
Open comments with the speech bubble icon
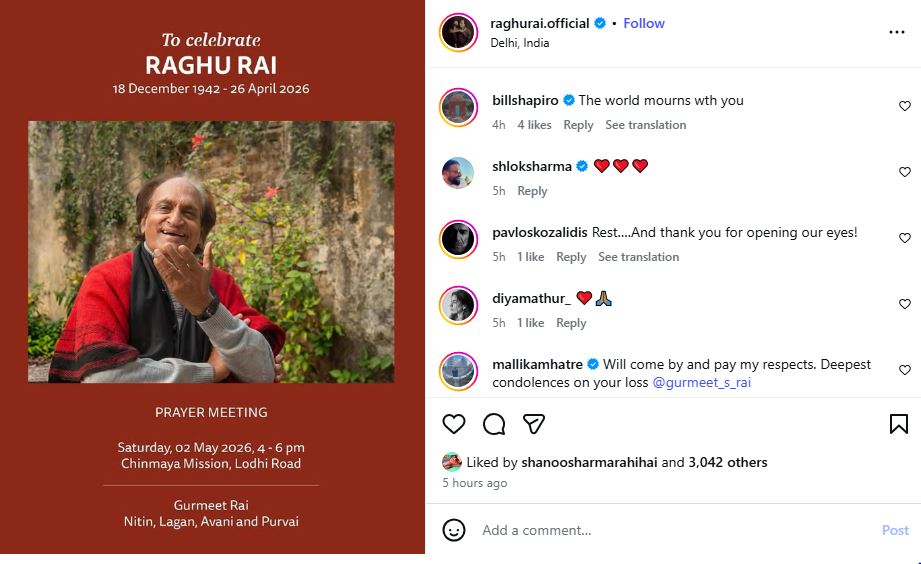pos(494,424)
